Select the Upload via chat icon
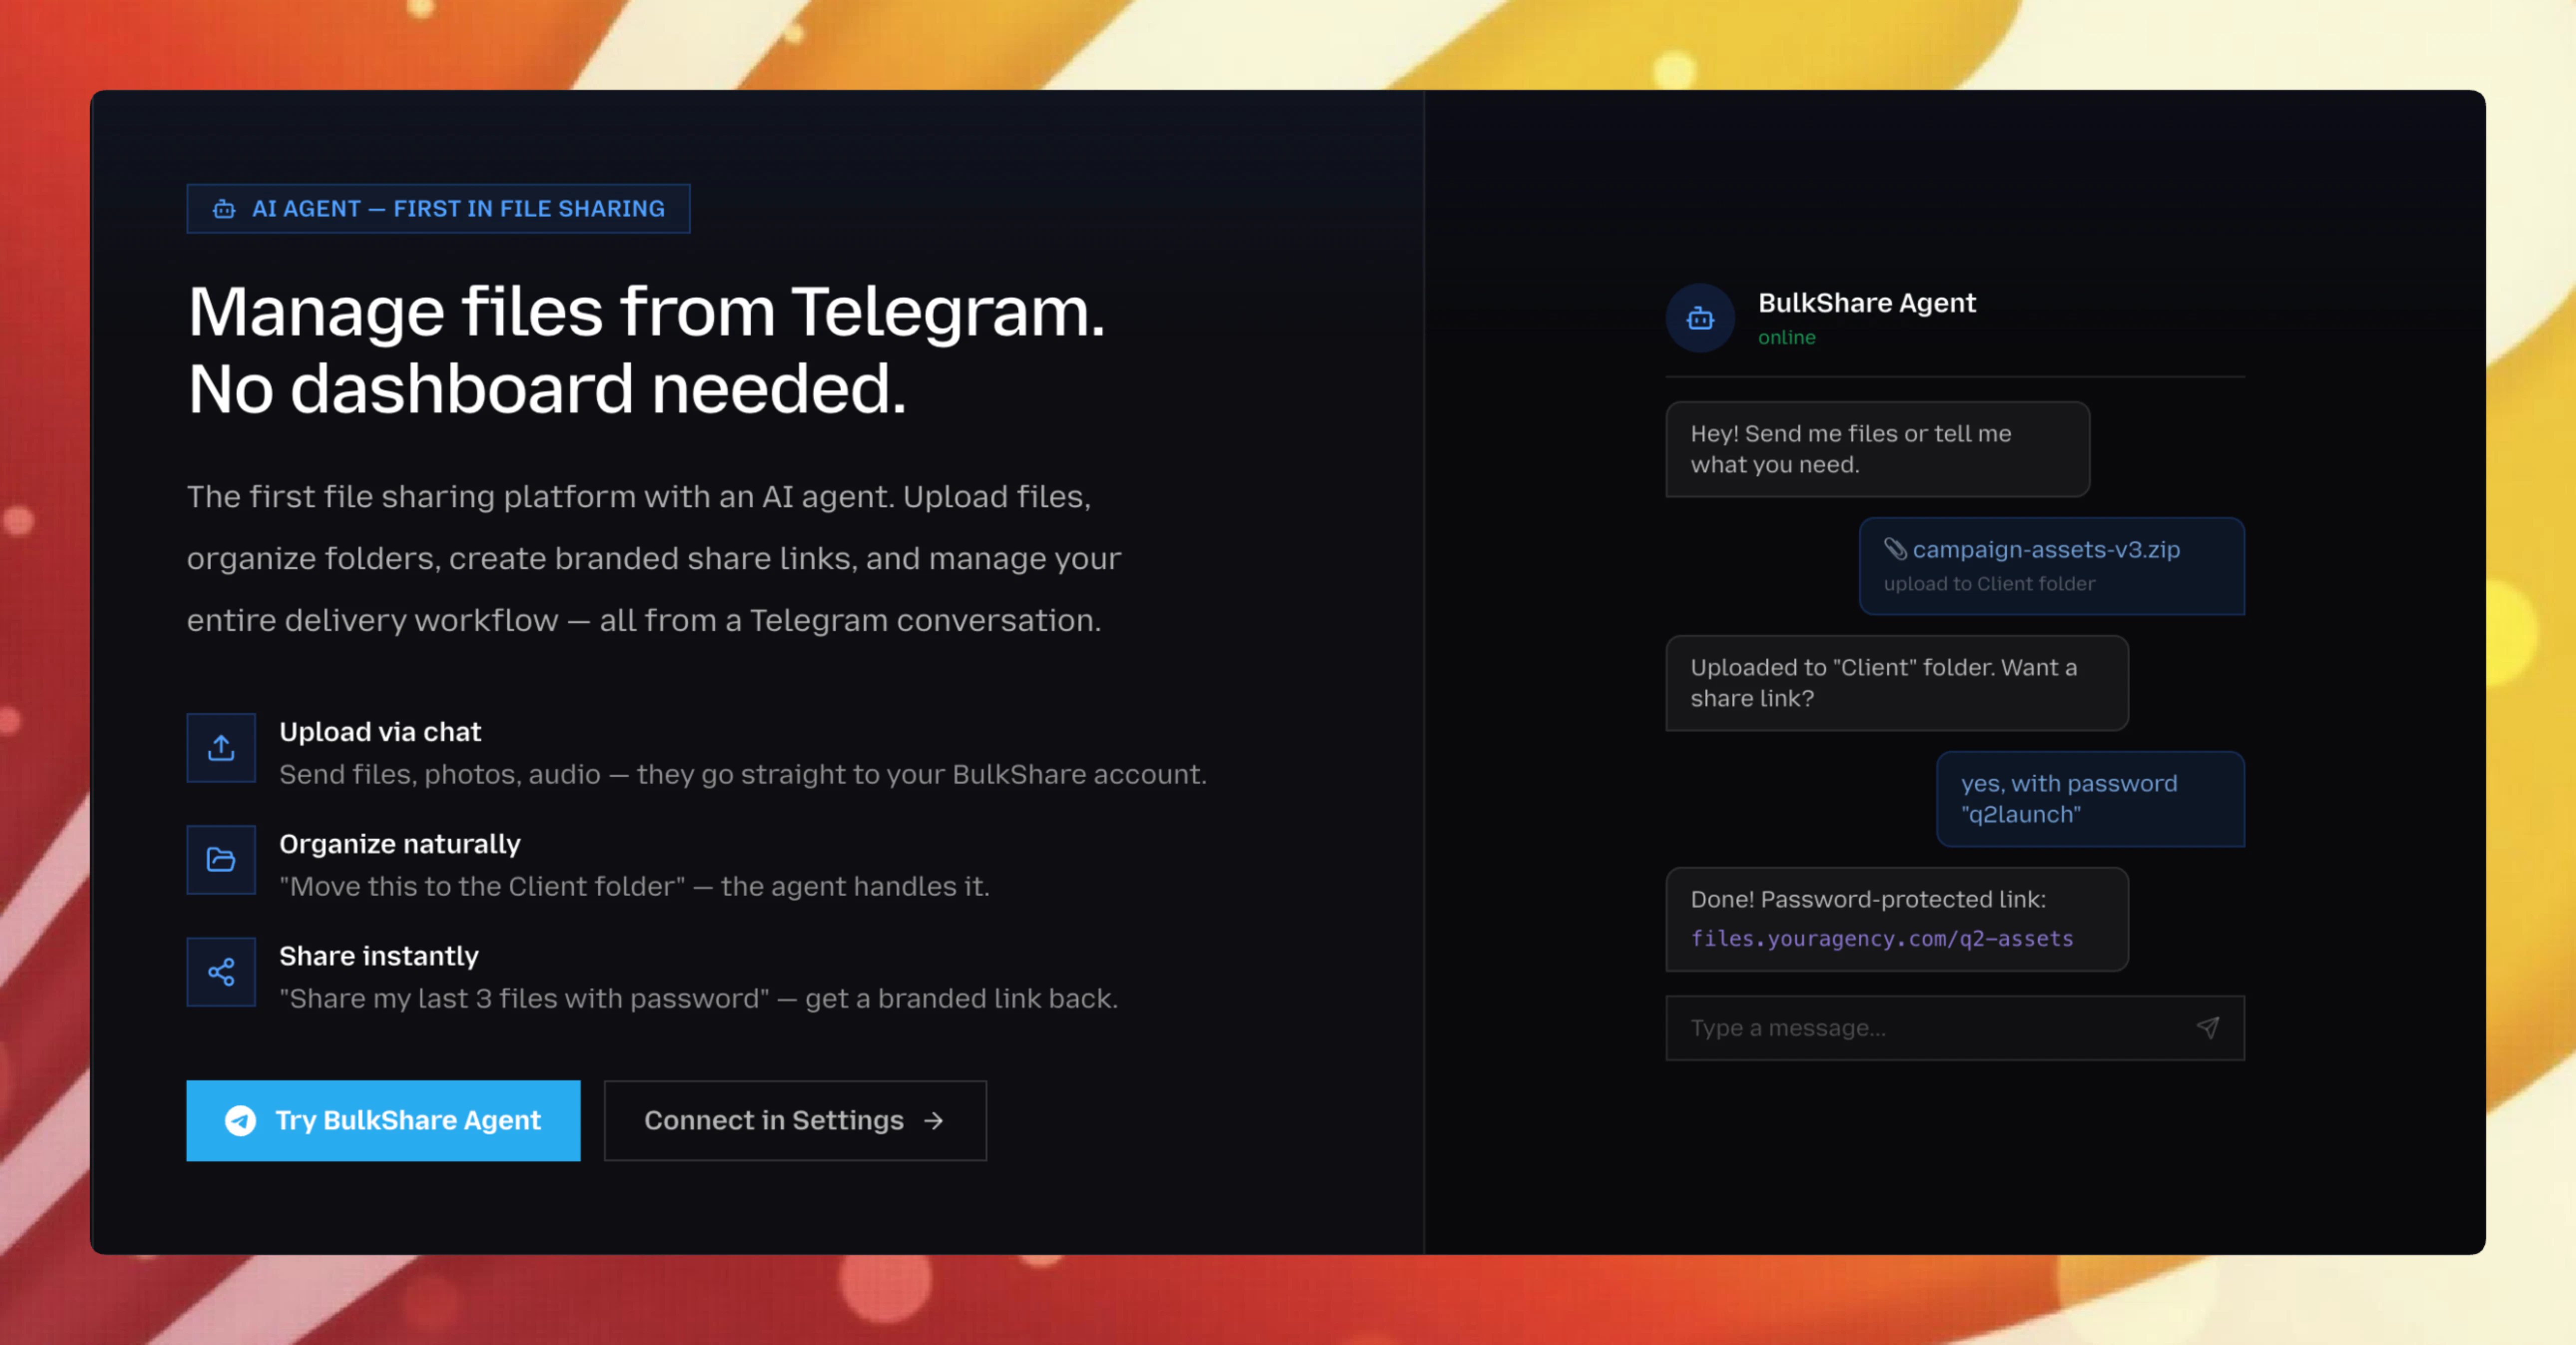 [221, 747]
